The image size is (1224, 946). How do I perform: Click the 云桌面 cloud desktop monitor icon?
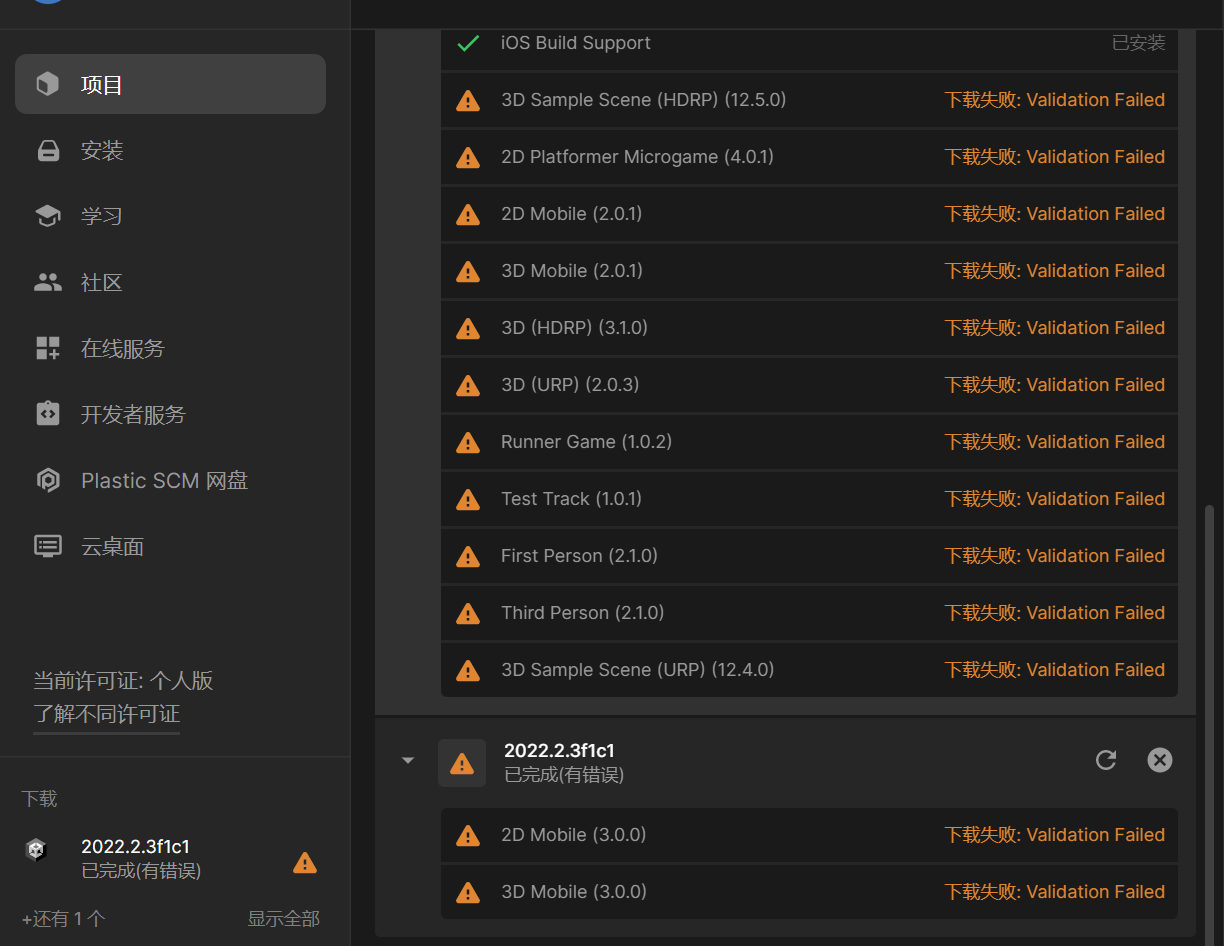pos(48,547)
